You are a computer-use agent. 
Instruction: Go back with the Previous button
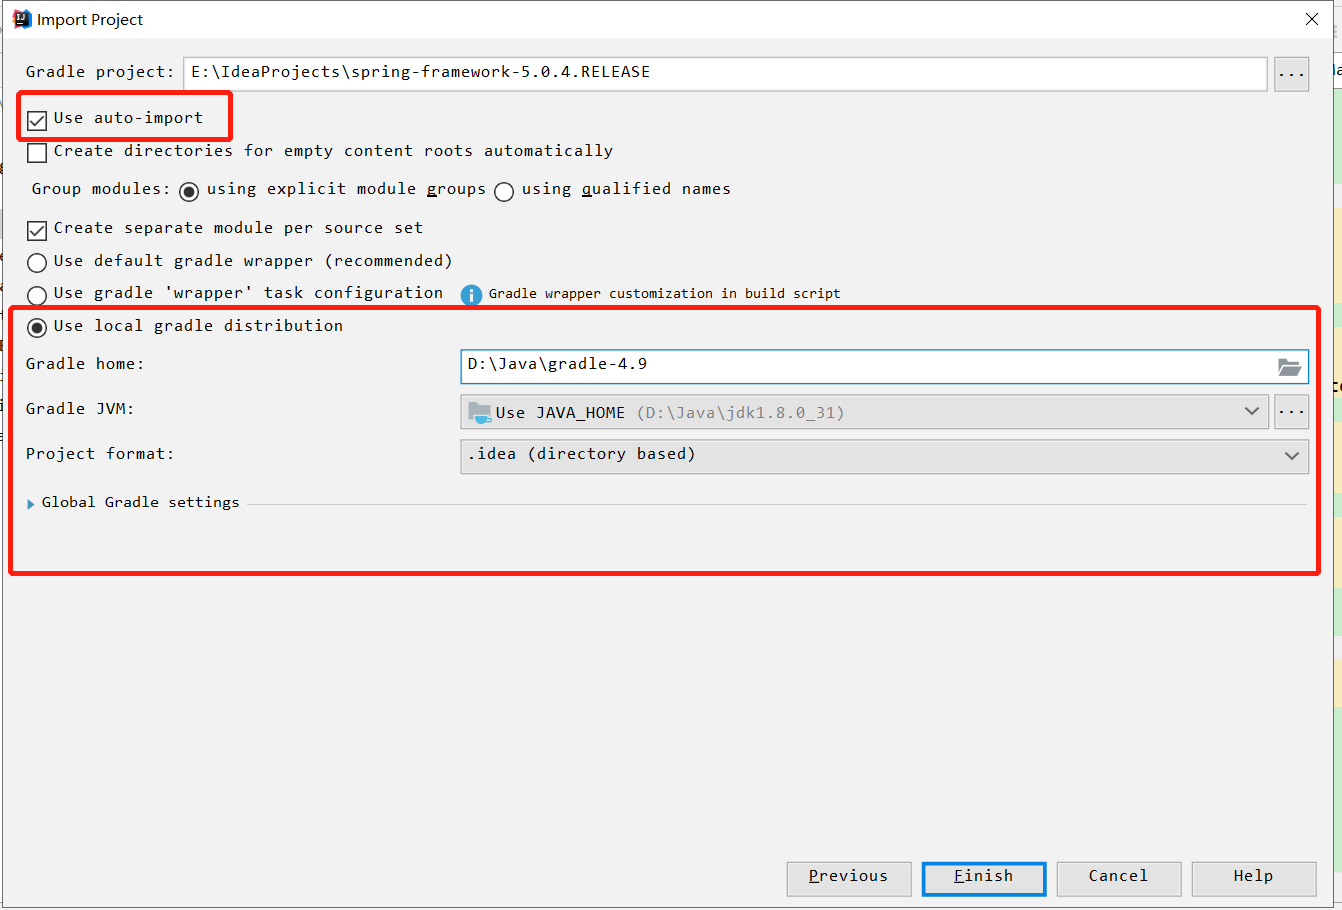849,878
